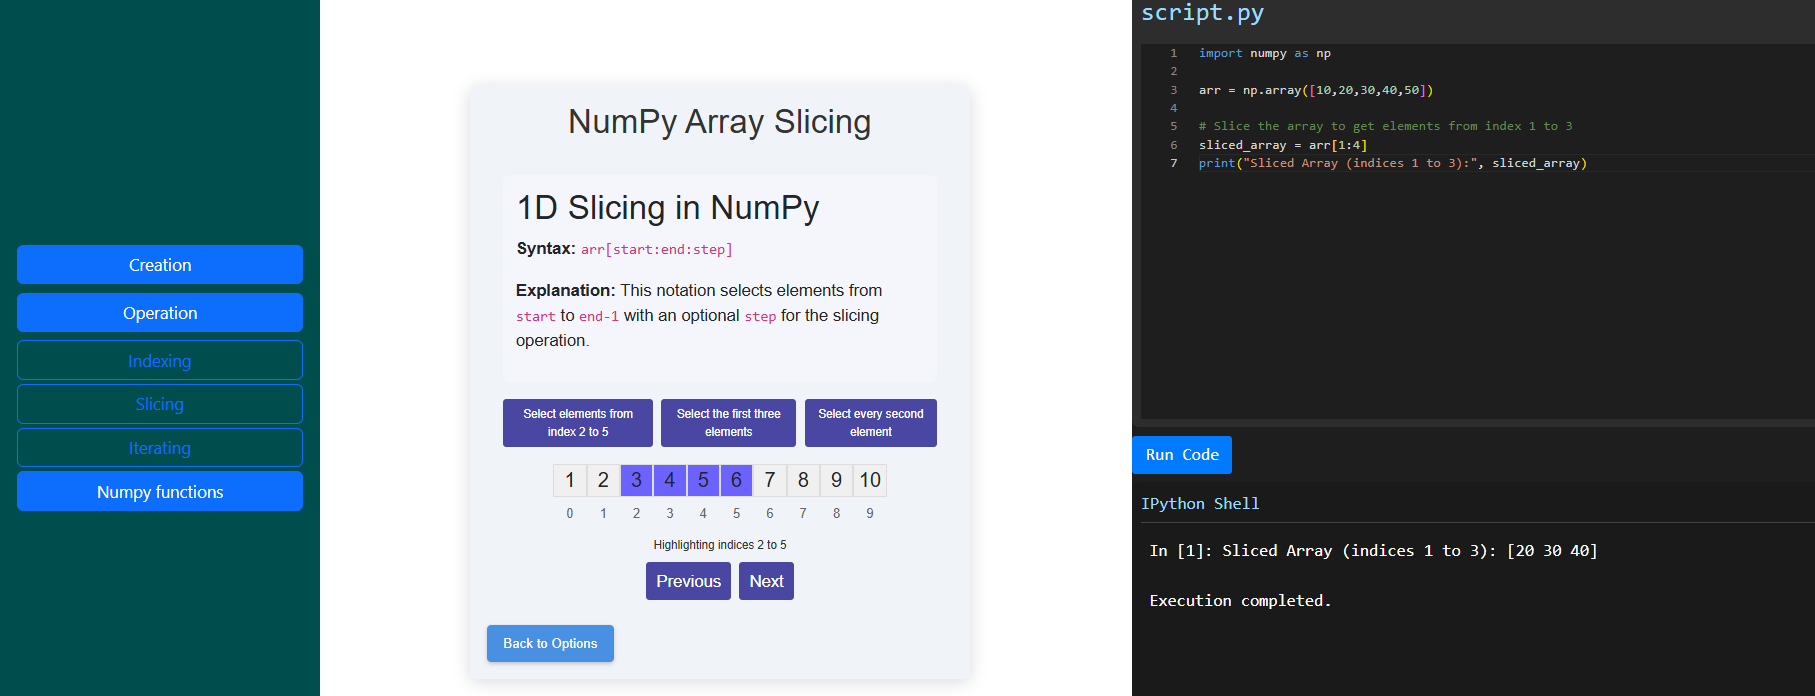Click '1D Slicing in NumPy' heading
1815x696 pixels.
(668, 208)
